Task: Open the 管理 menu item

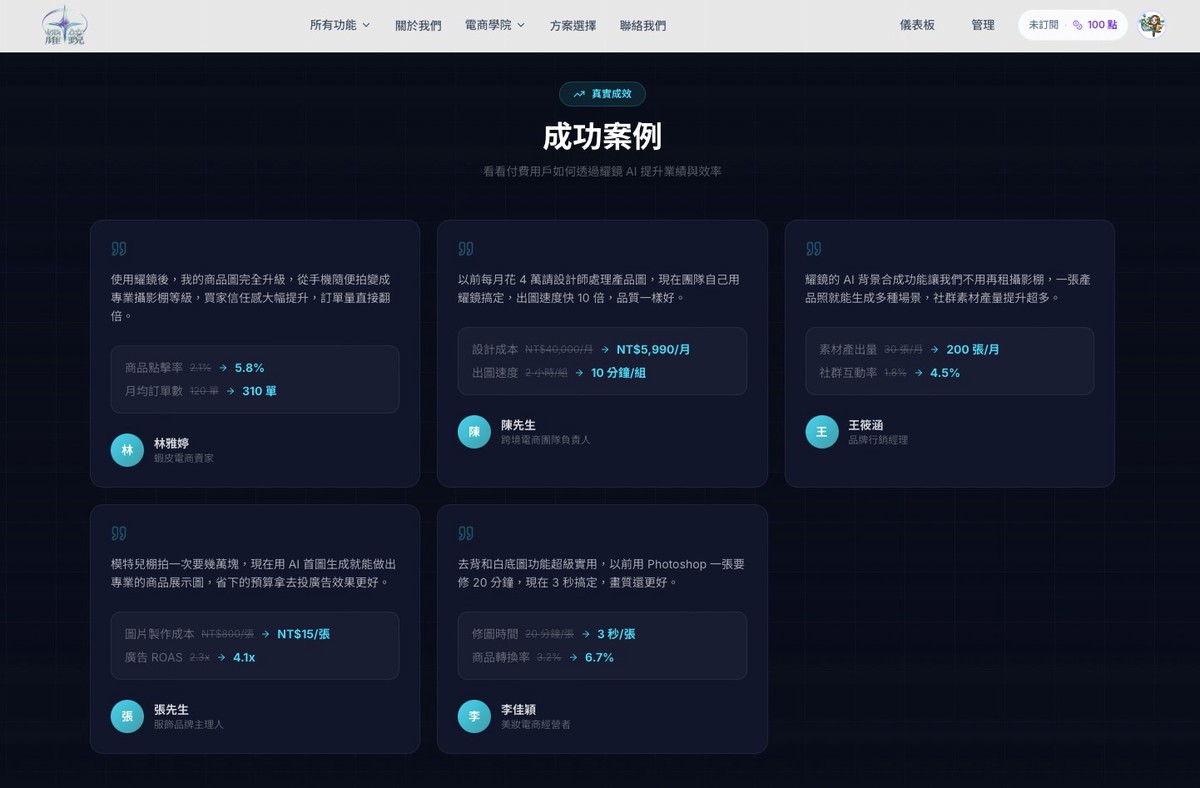Action: (x=982, y=25)
